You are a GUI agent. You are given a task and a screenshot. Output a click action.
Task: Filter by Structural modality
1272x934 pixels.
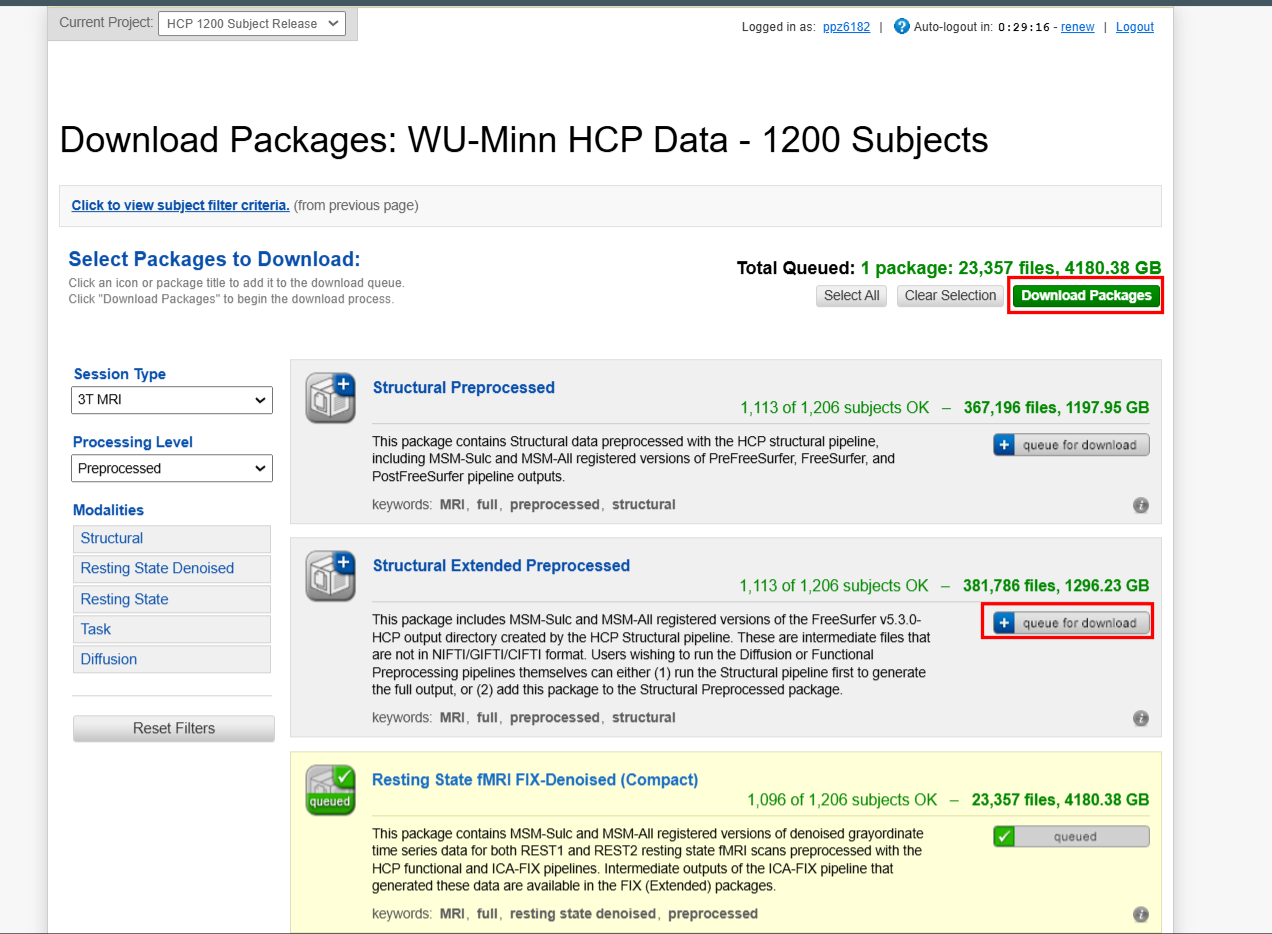pyautogui.click(x=172, y=538)
